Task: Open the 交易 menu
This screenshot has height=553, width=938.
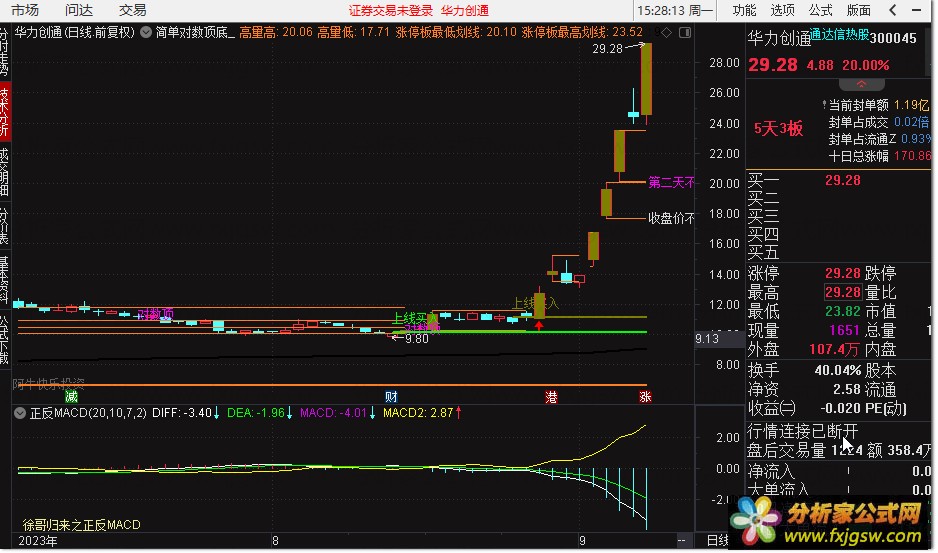Action: pyautogui.click(x=132, y=10)
